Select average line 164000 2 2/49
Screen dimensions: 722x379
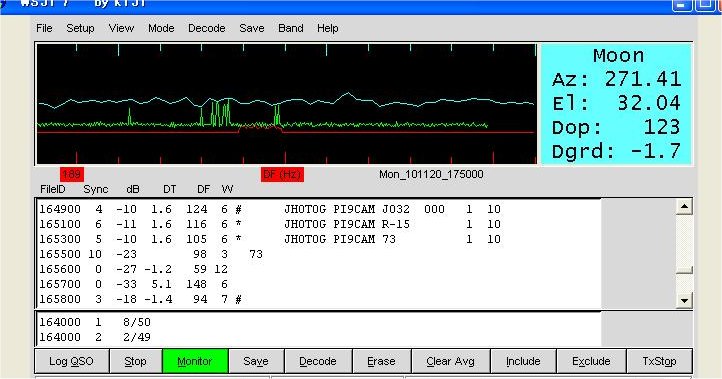pos(95,337)
